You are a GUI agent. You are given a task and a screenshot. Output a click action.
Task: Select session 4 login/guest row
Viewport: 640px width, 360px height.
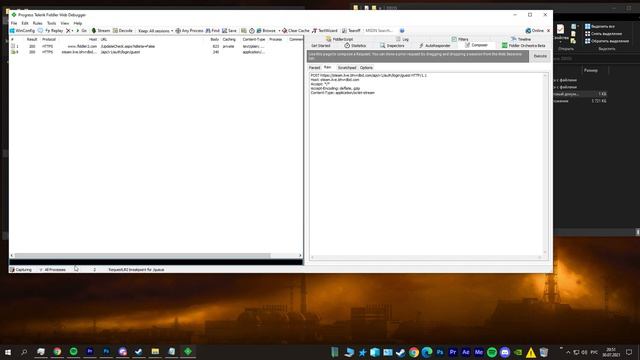click(156, 52)
